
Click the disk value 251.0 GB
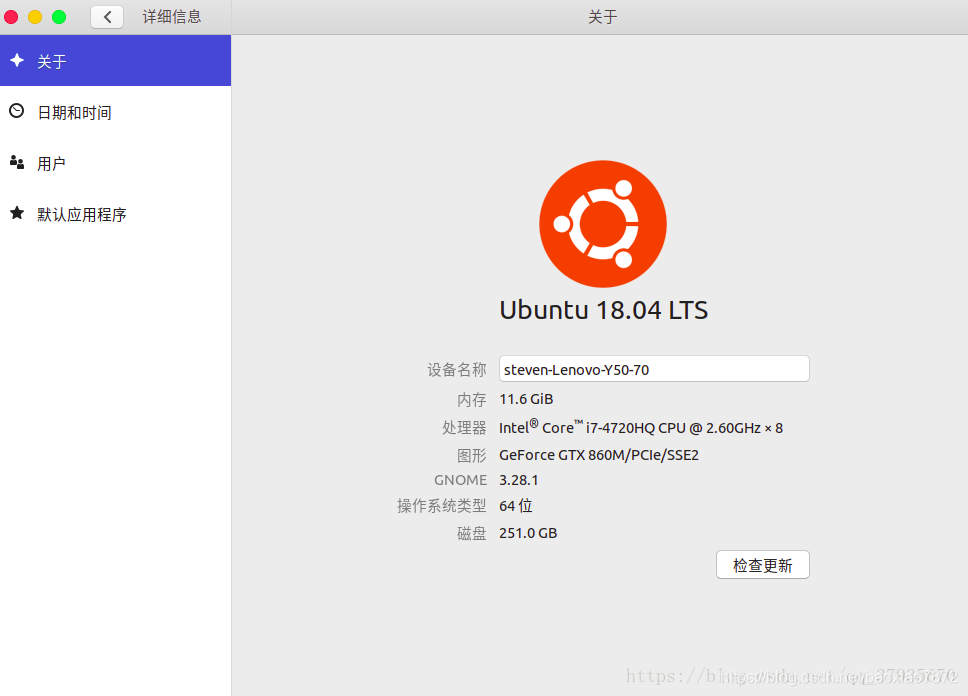point(528,533)
